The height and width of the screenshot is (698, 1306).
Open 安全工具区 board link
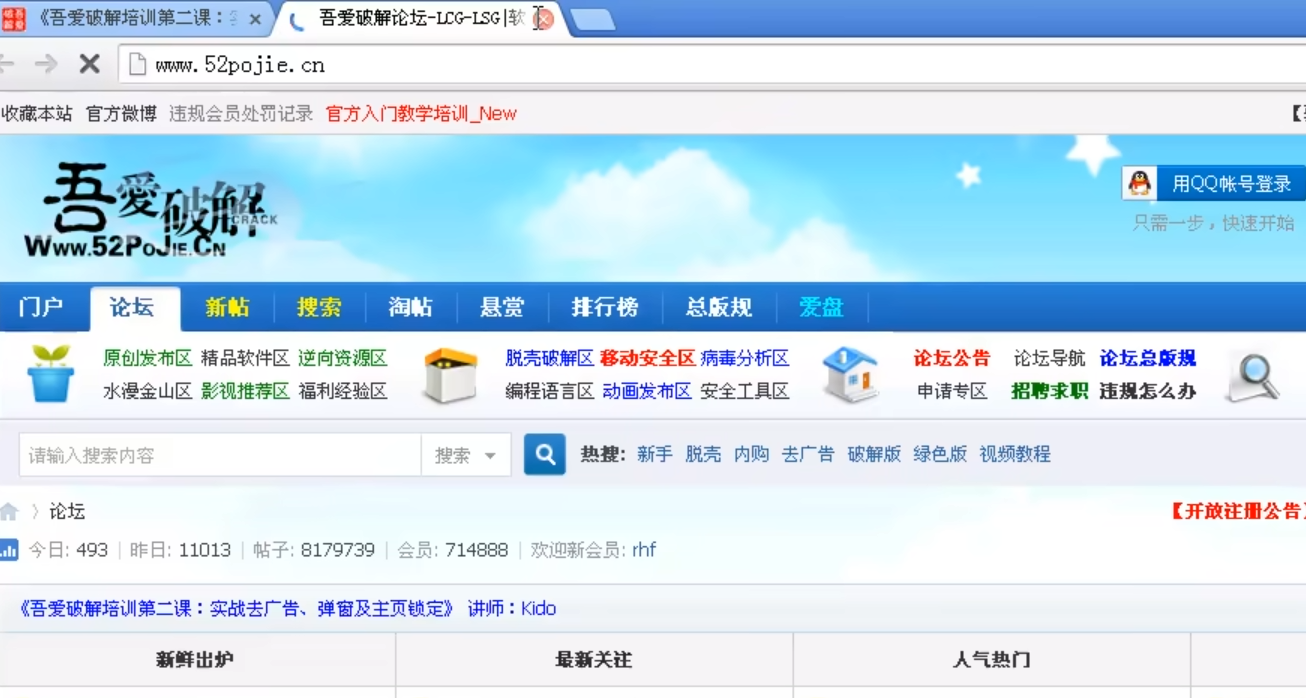click(745, 391)
